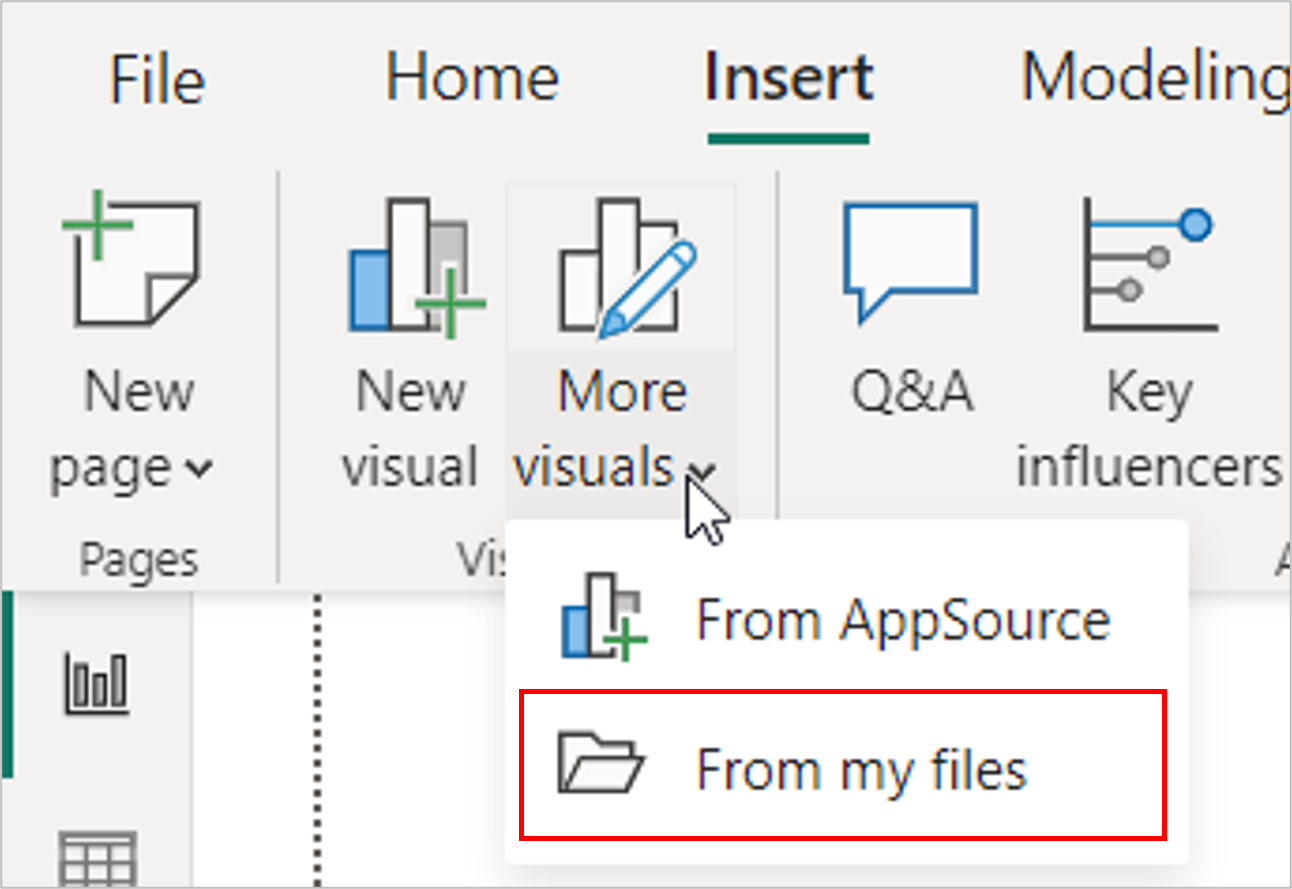The height and width of the screenshot is (889, 1292).
Task: Switch to Report view in left sidebar
Action: [96, 683]
